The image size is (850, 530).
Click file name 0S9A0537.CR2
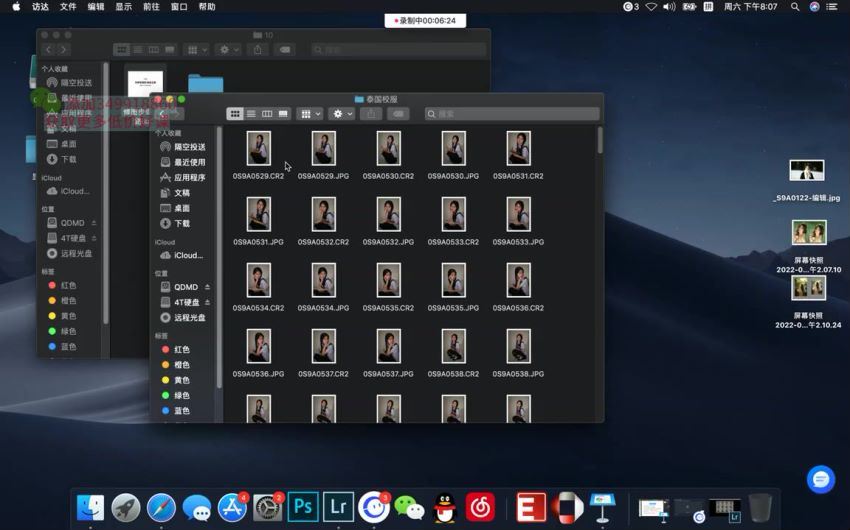click(x=323, y=374)
